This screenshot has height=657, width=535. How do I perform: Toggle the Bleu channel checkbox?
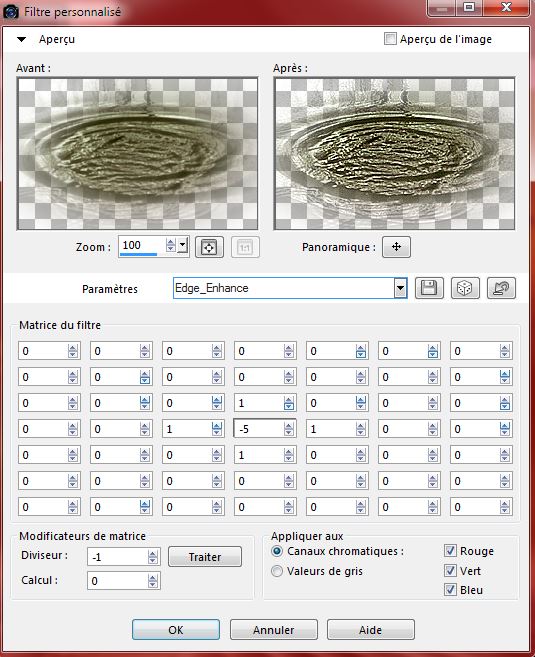point(450,590)
